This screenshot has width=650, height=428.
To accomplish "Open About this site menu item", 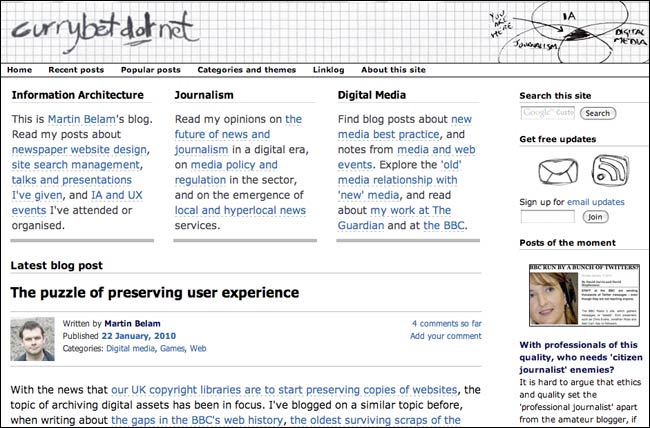I will 393,70.
